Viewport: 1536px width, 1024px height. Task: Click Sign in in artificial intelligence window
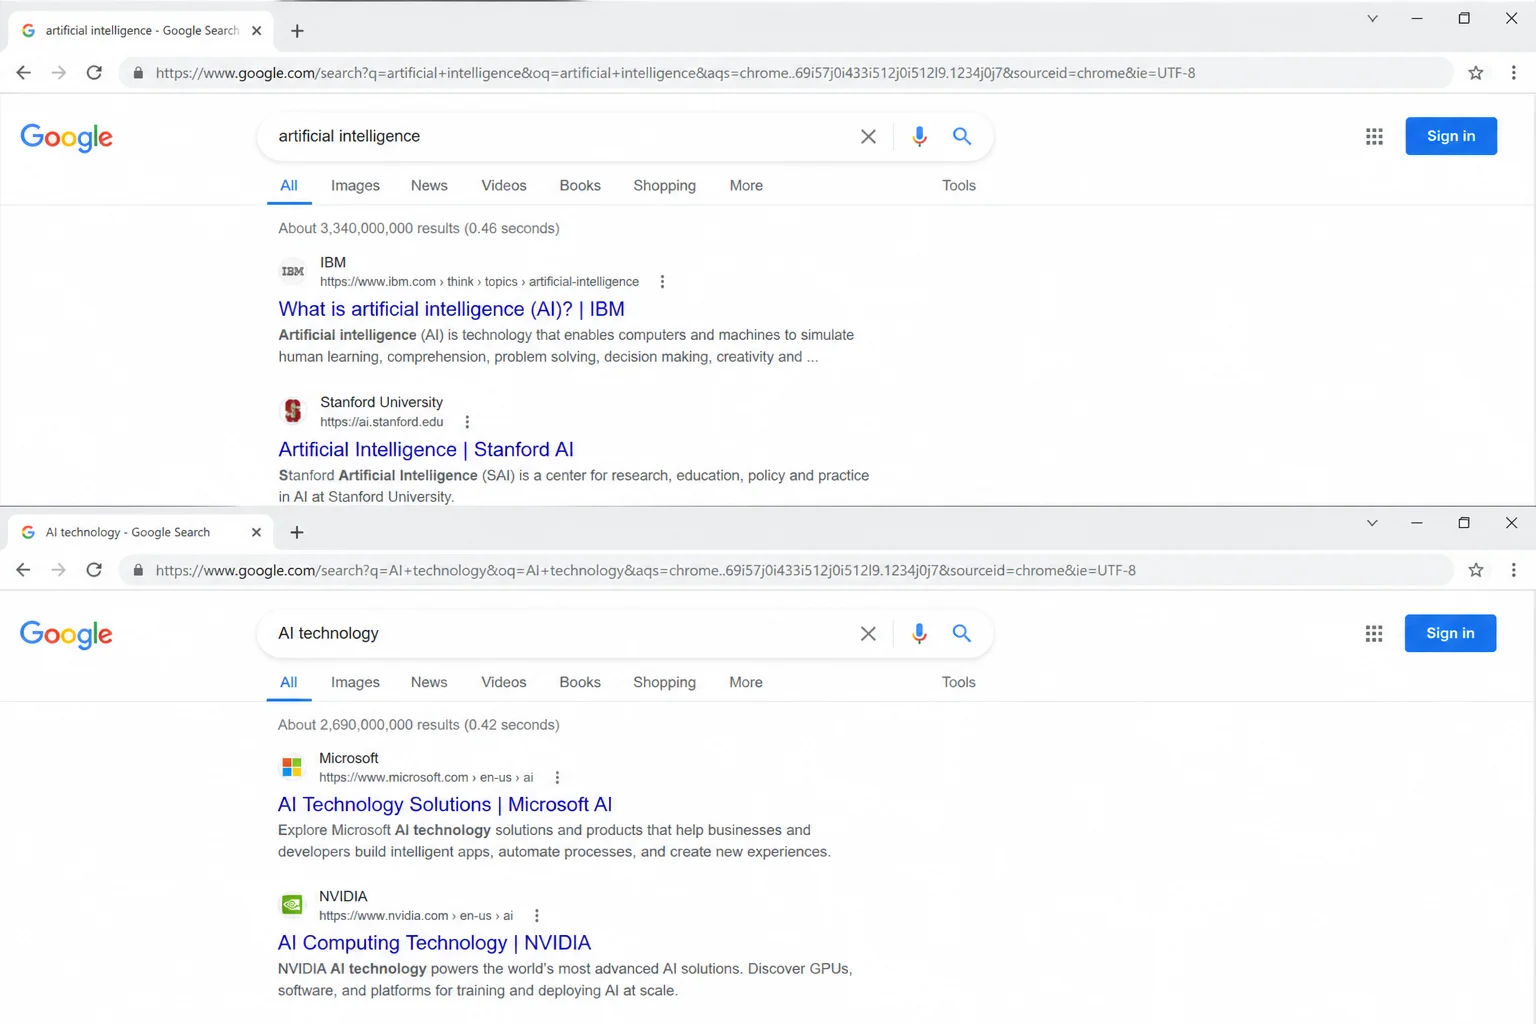pyautogui.click(x=1451, y=136)
